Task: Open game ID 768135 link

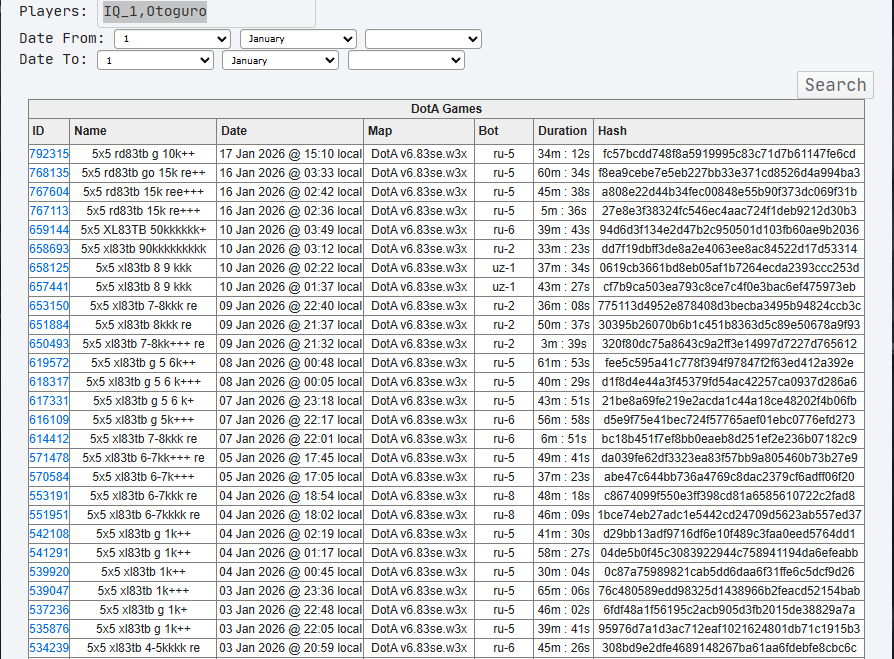Action: point(49,173)
